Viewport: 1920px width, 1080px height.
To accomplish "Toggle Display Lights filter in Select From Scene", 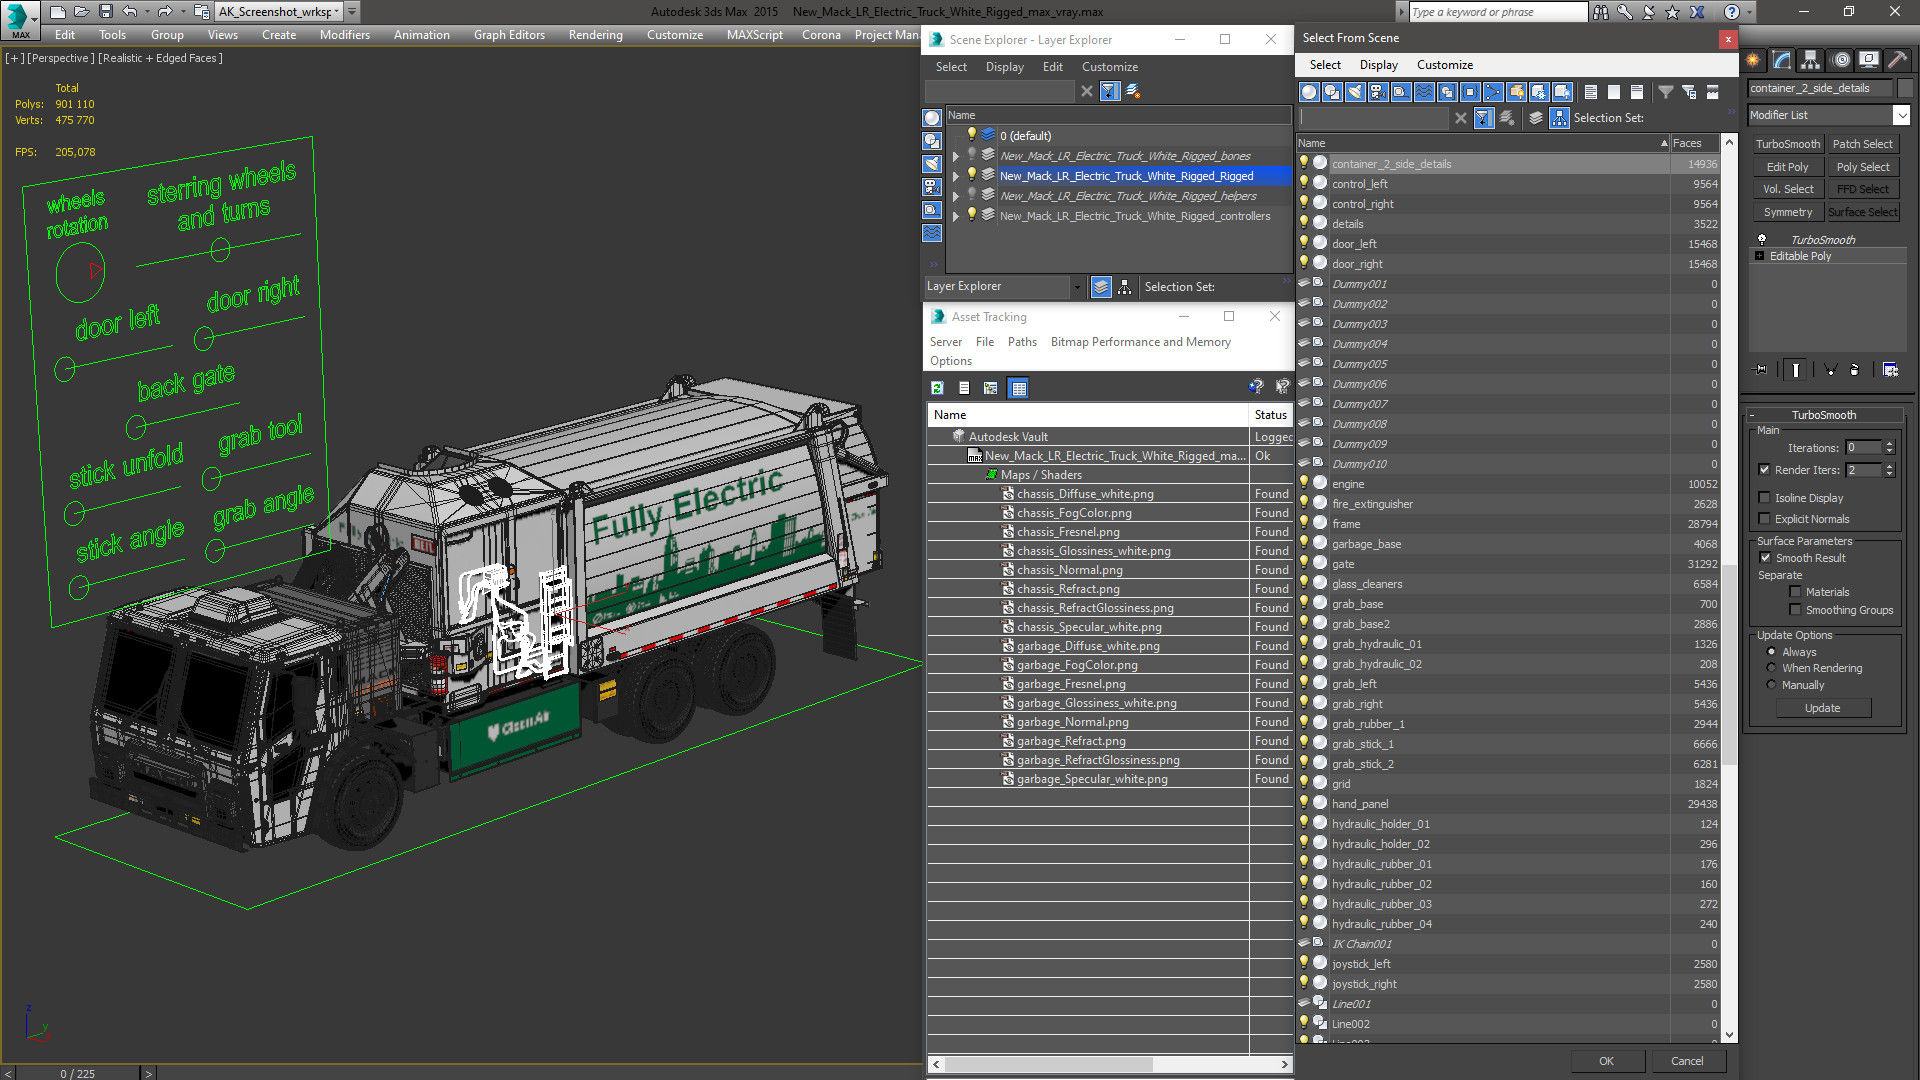I will (1355, 92).
